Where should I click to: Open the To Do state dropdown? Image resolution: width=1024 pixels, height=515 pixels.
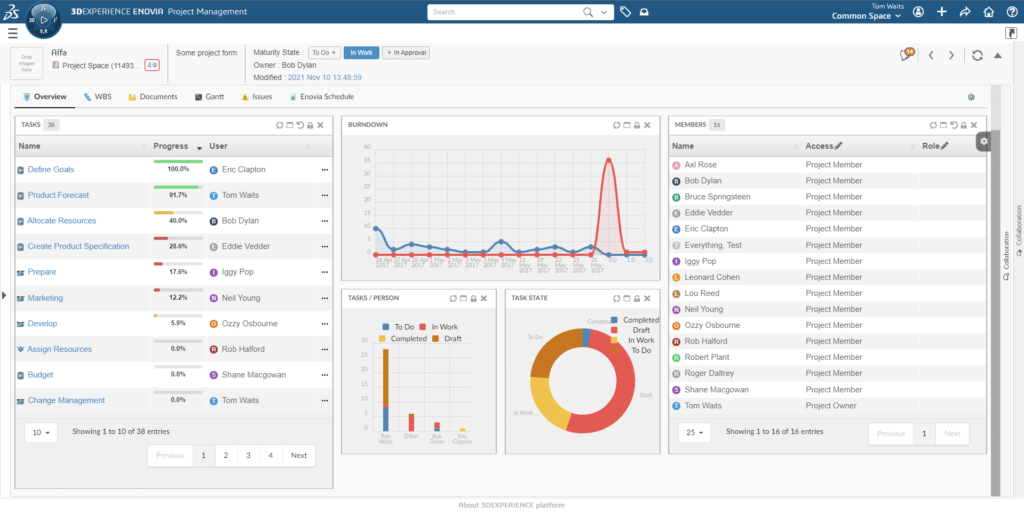point(325,53)
